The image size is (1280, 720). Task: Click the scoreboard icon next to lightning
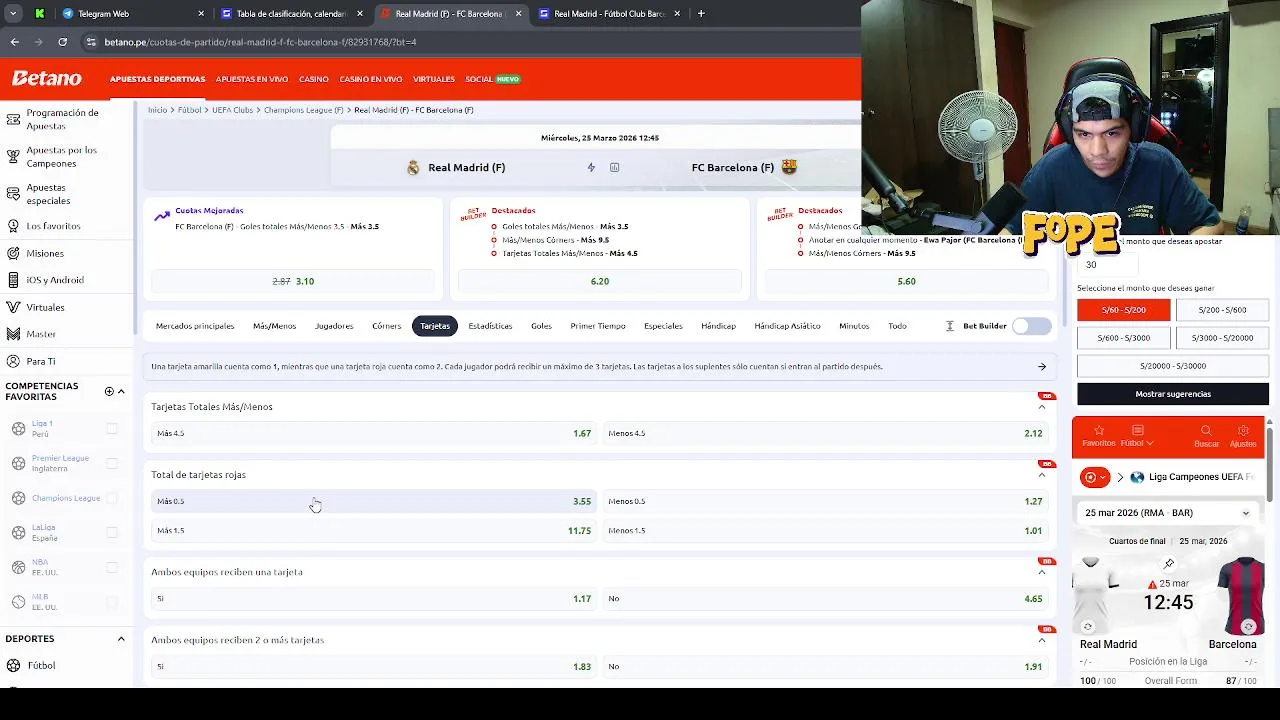614,167
